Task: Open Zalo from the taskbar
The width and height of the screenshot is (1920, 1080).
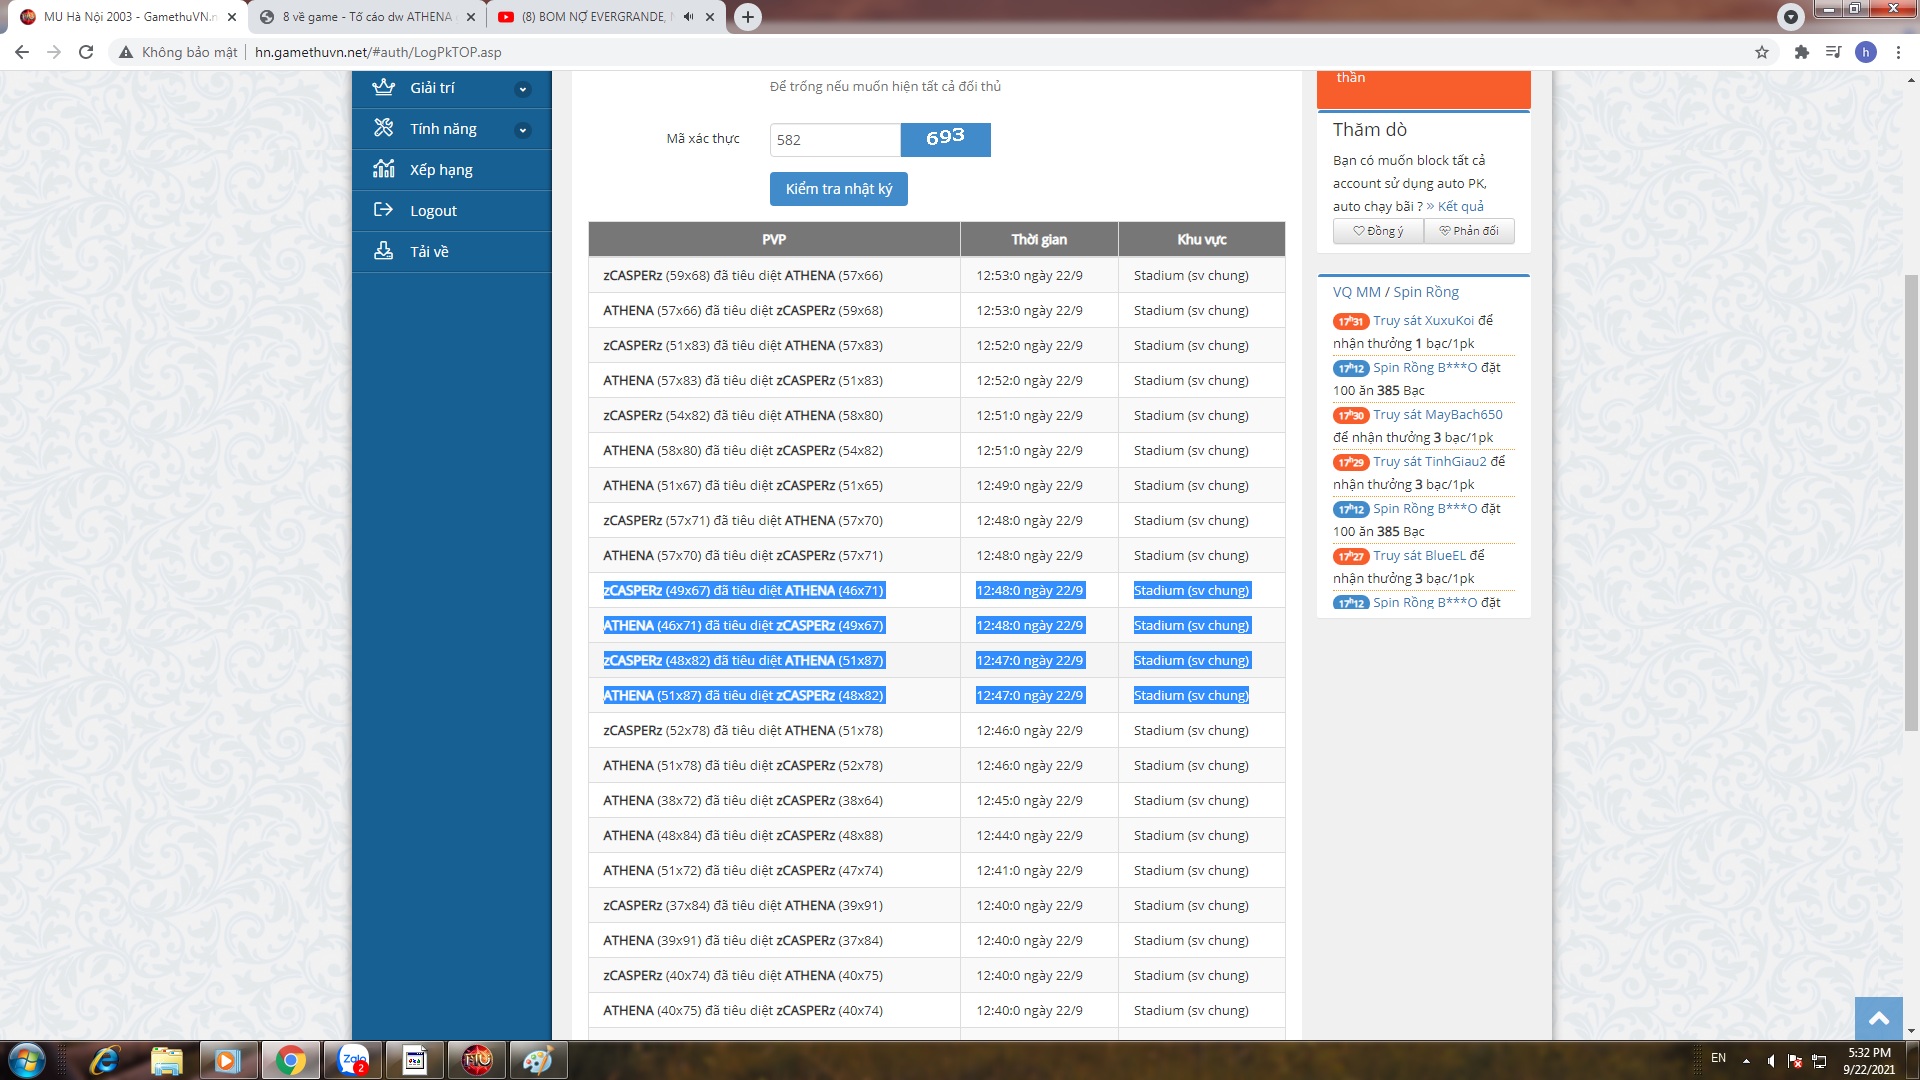Action: click(354, 1060)
